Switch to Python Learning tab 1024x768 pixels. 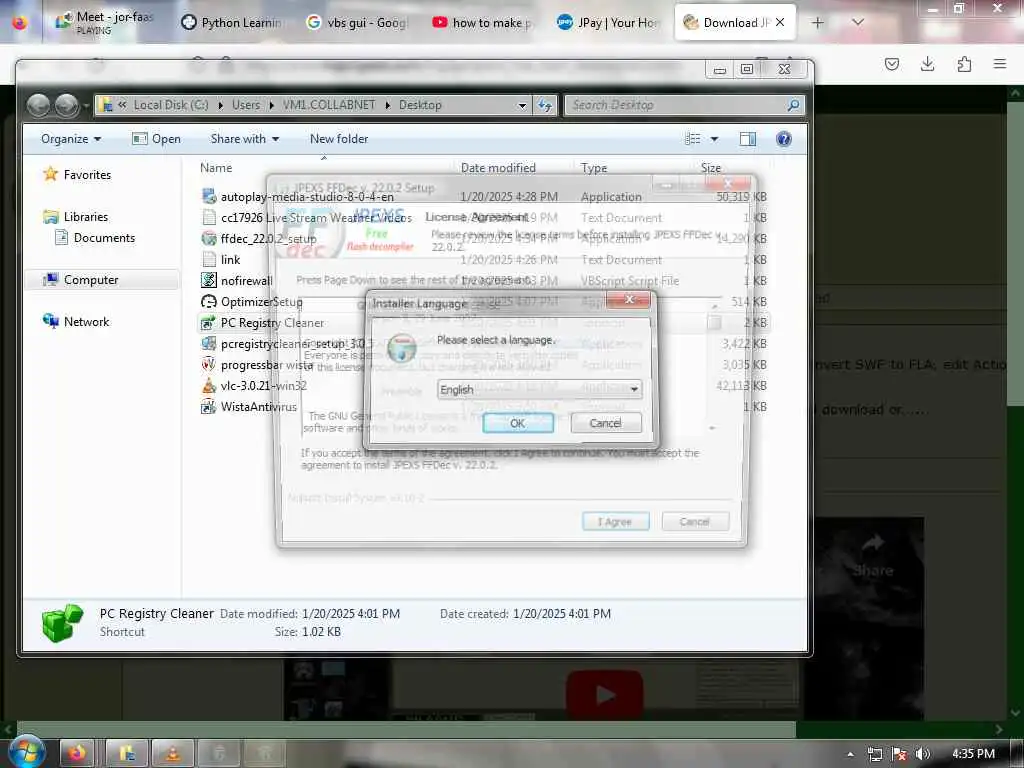coord(232,22)
